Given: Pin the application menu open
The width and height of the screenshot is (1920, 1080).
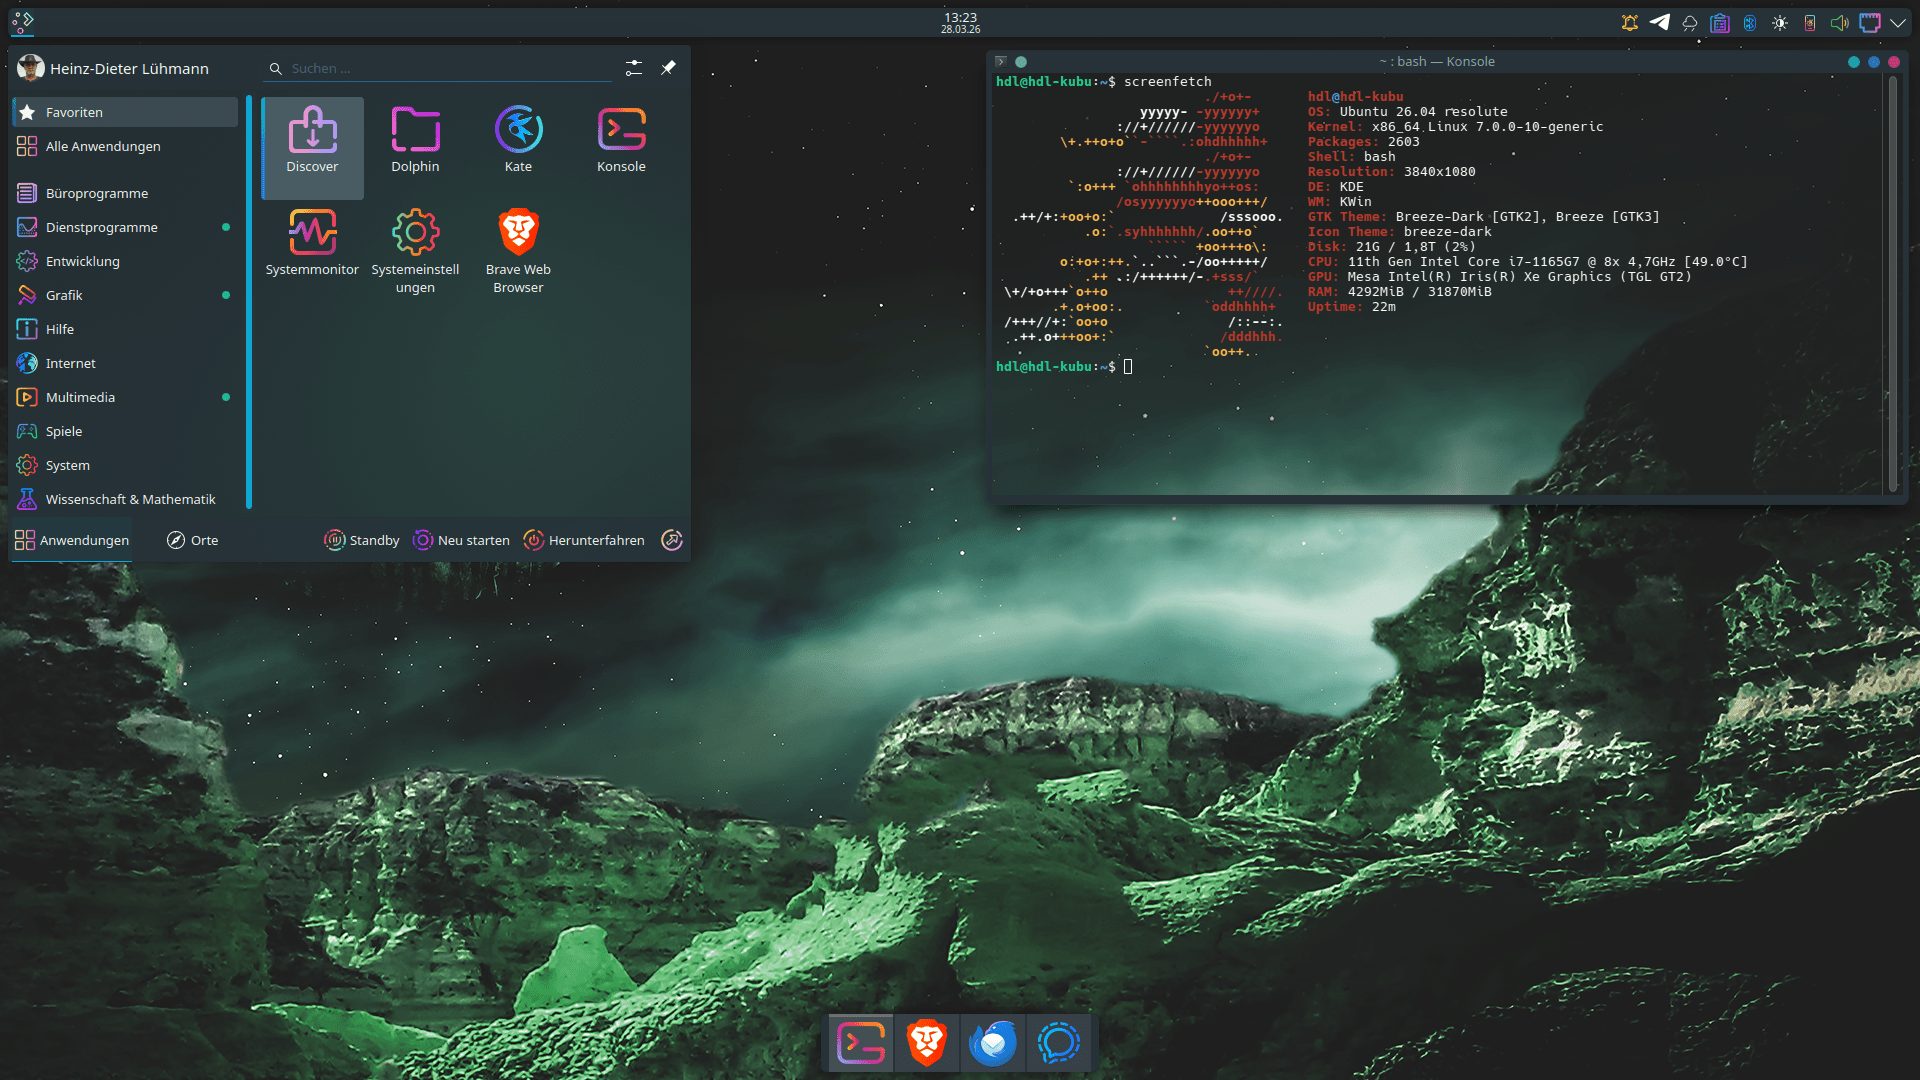Looking at the screenshot, I should coord(668,68).
